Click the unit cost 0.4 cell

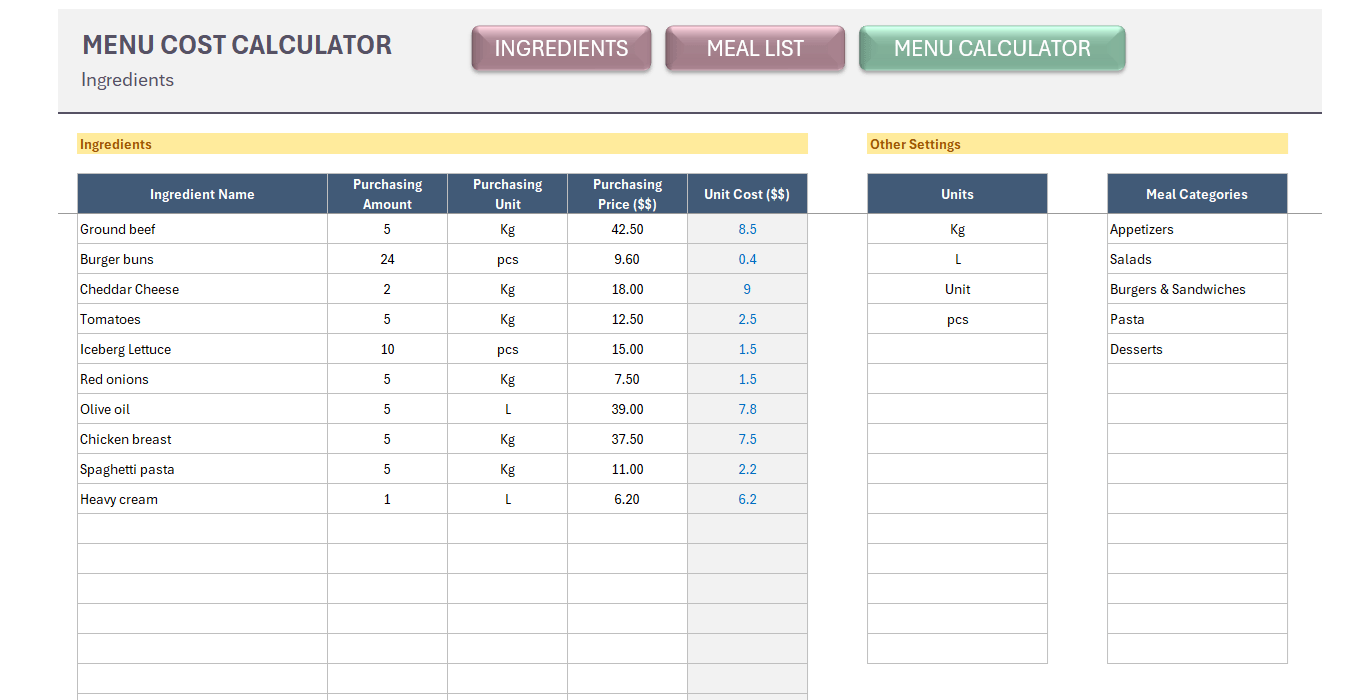point(747,259)
